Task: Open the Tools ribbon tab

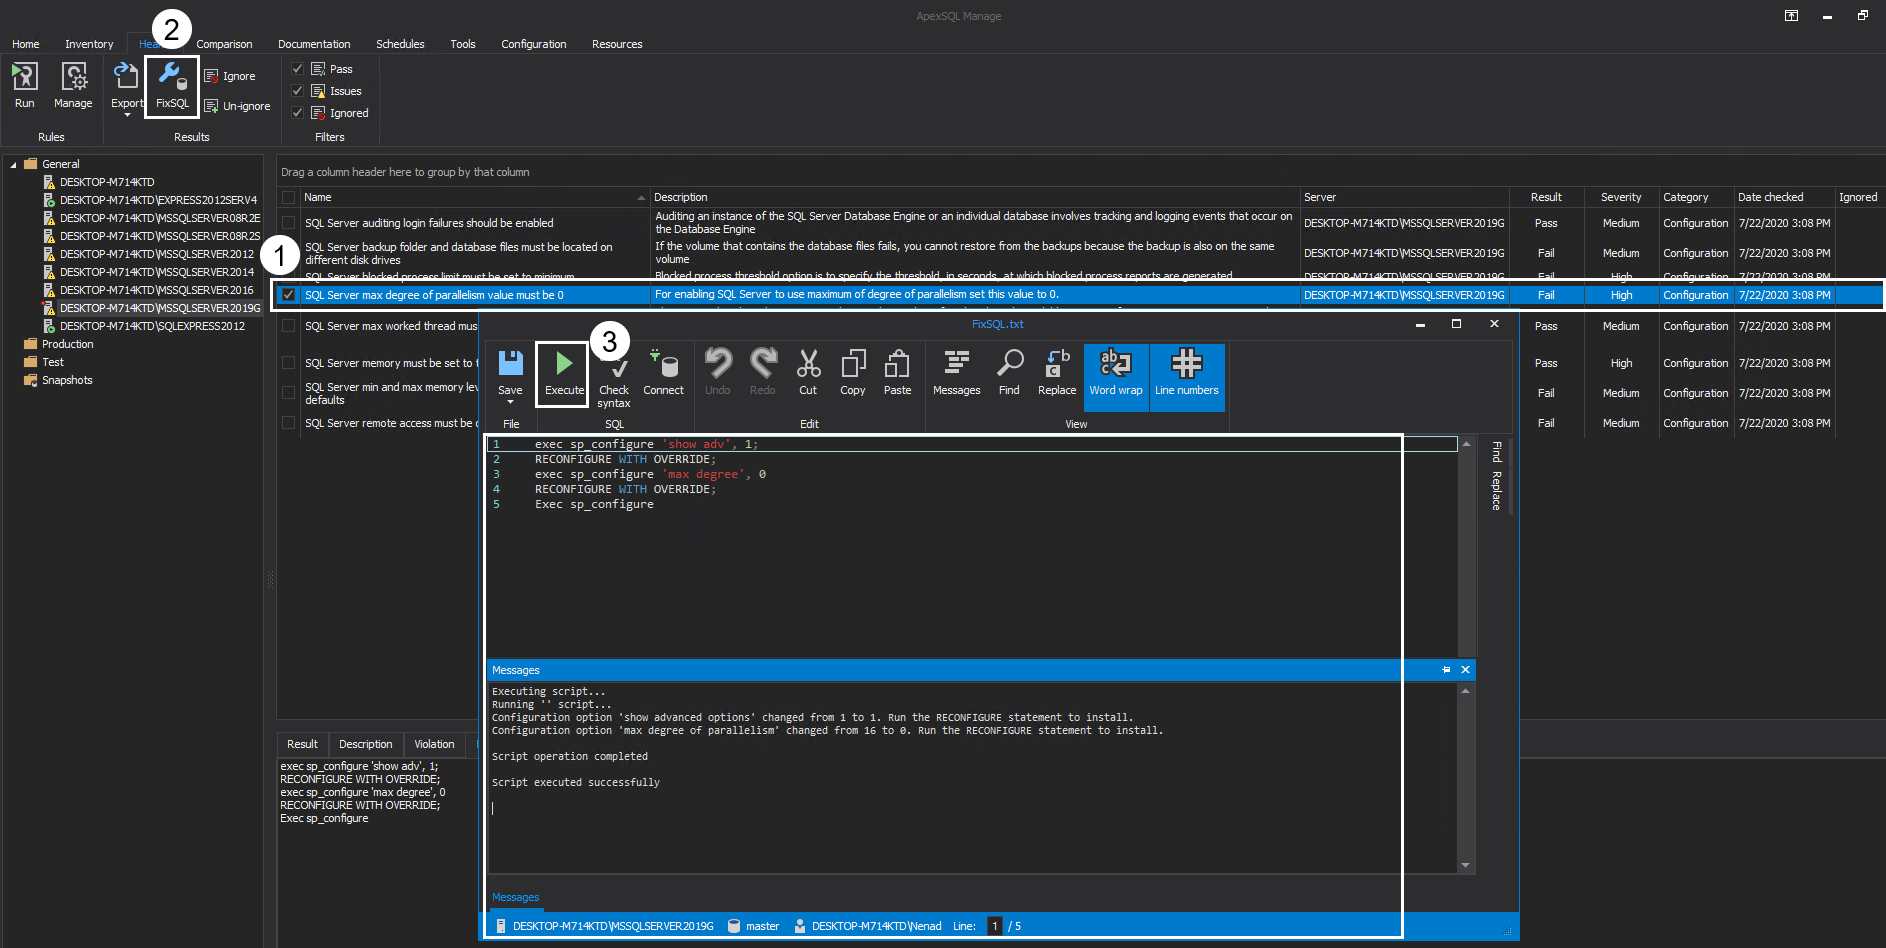Action: [x=463, y=44]
